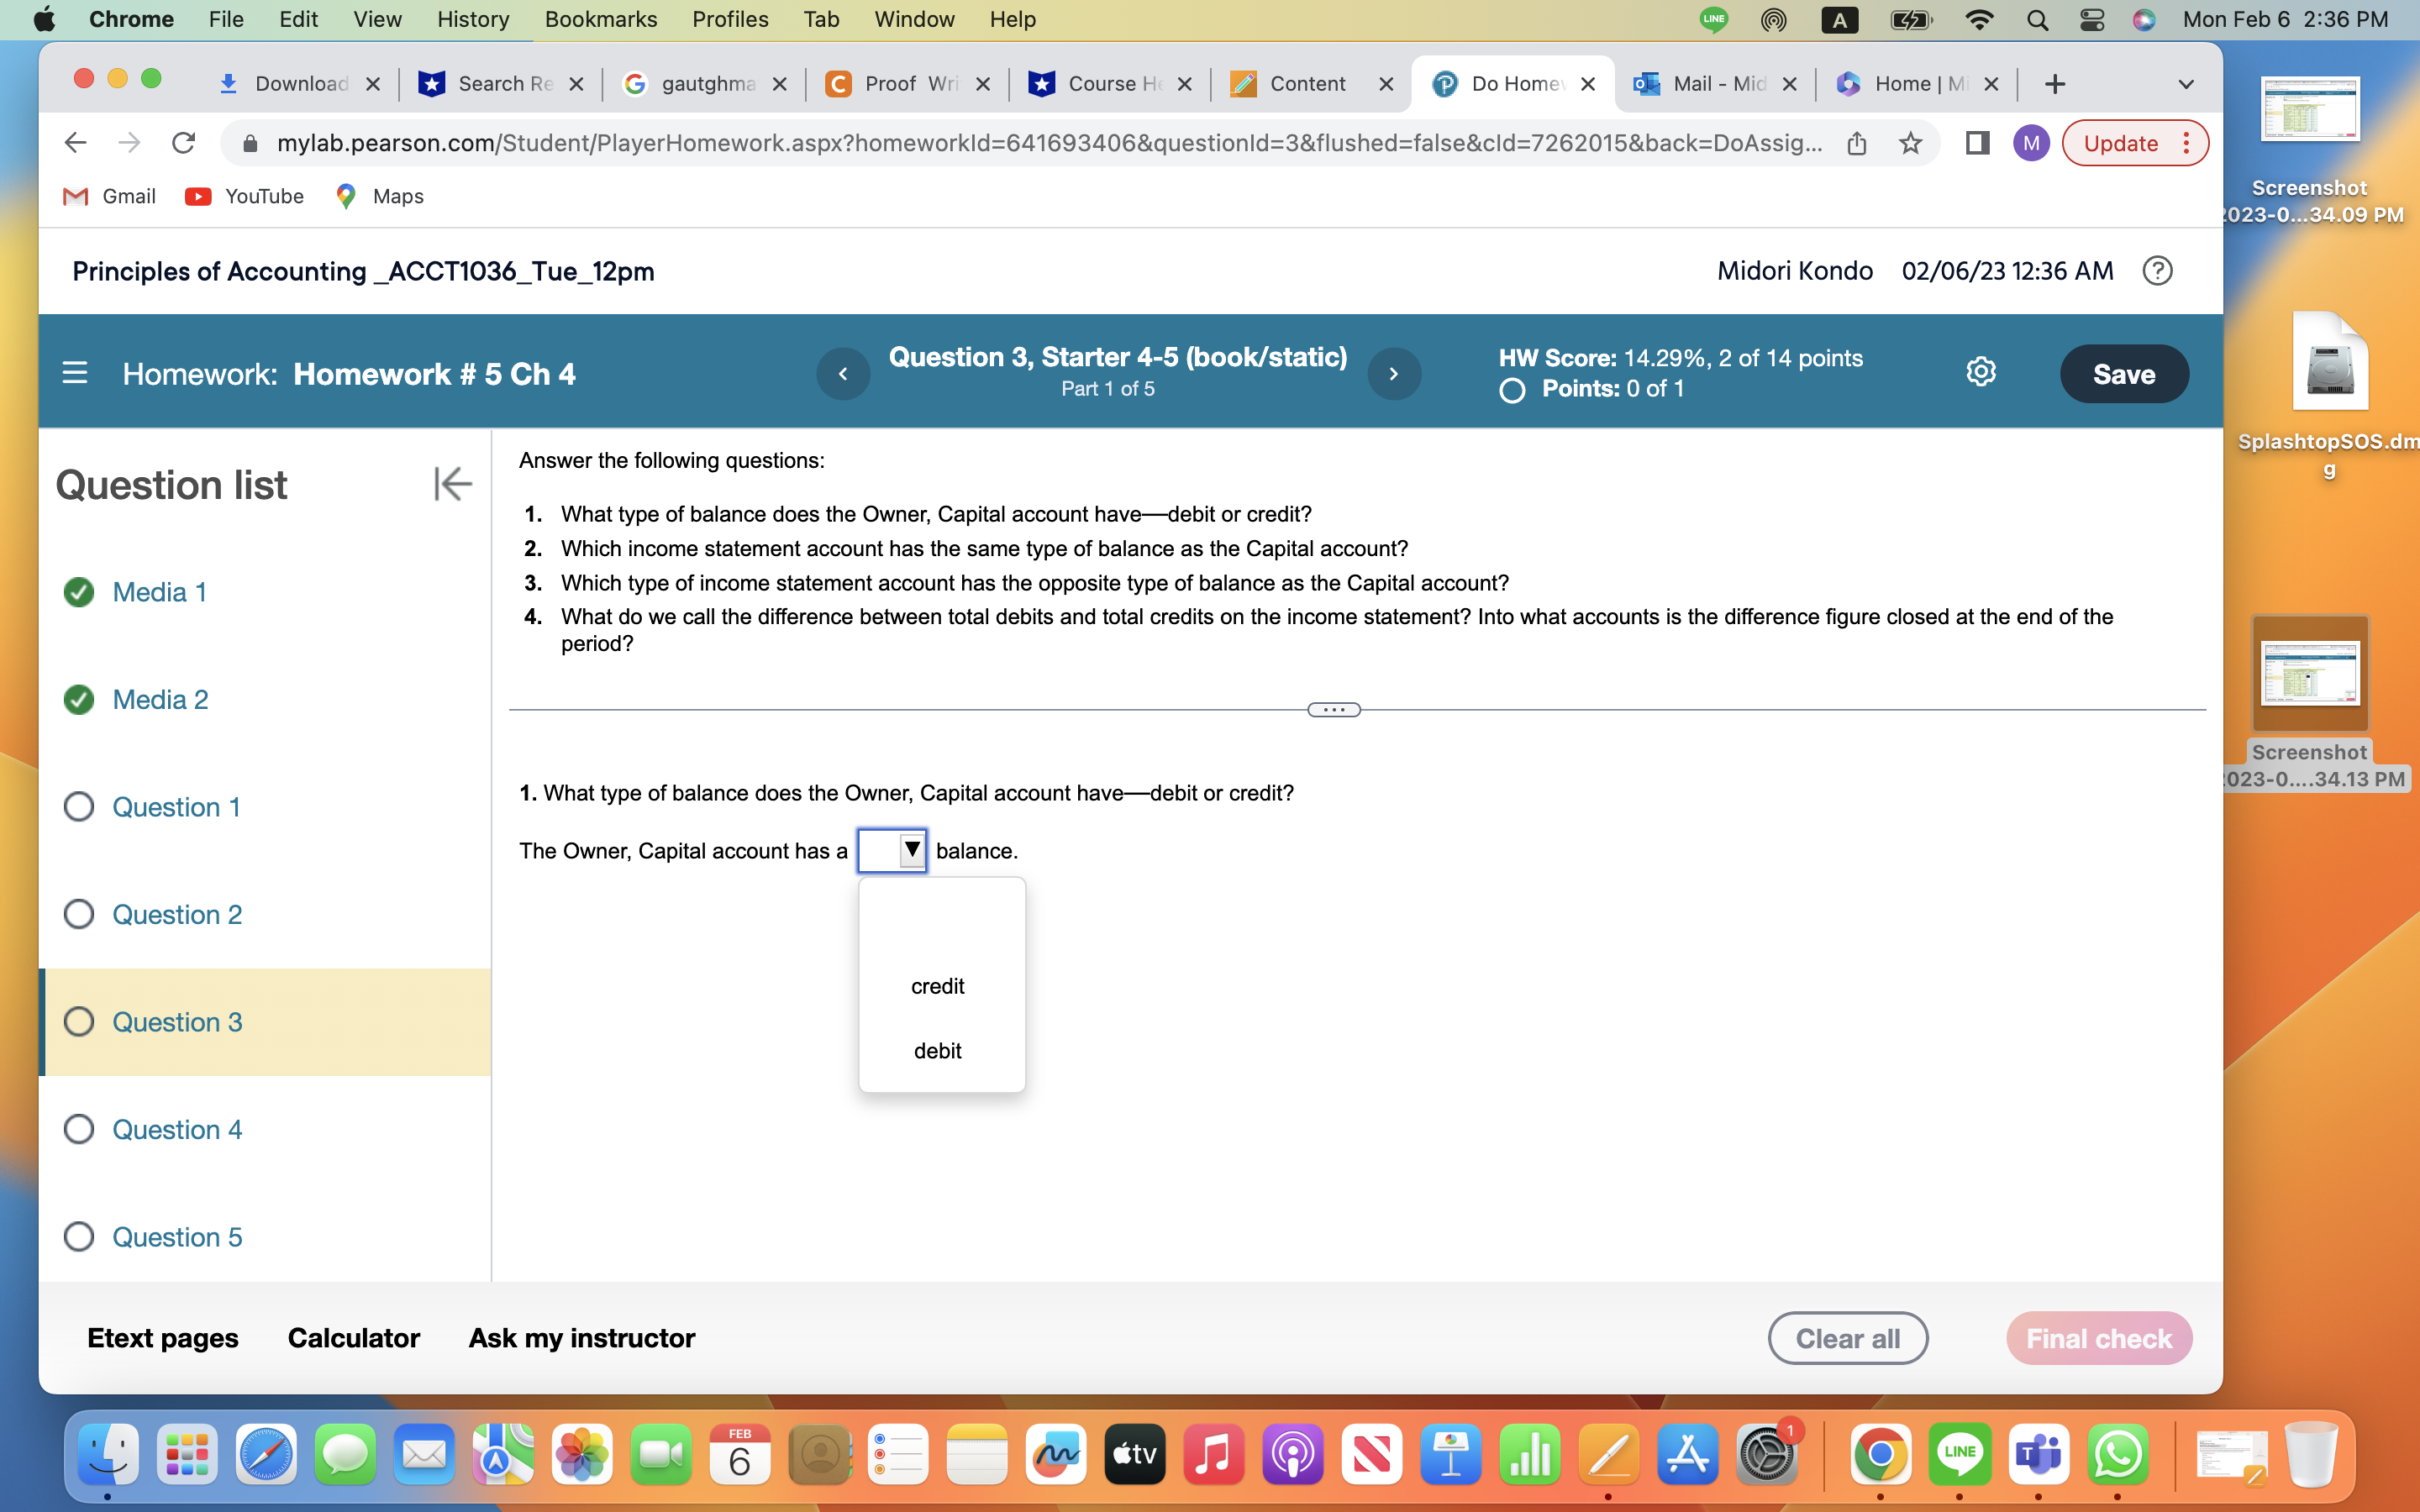
Task: Click the help question mark icon
Action: pos(2158,270)
